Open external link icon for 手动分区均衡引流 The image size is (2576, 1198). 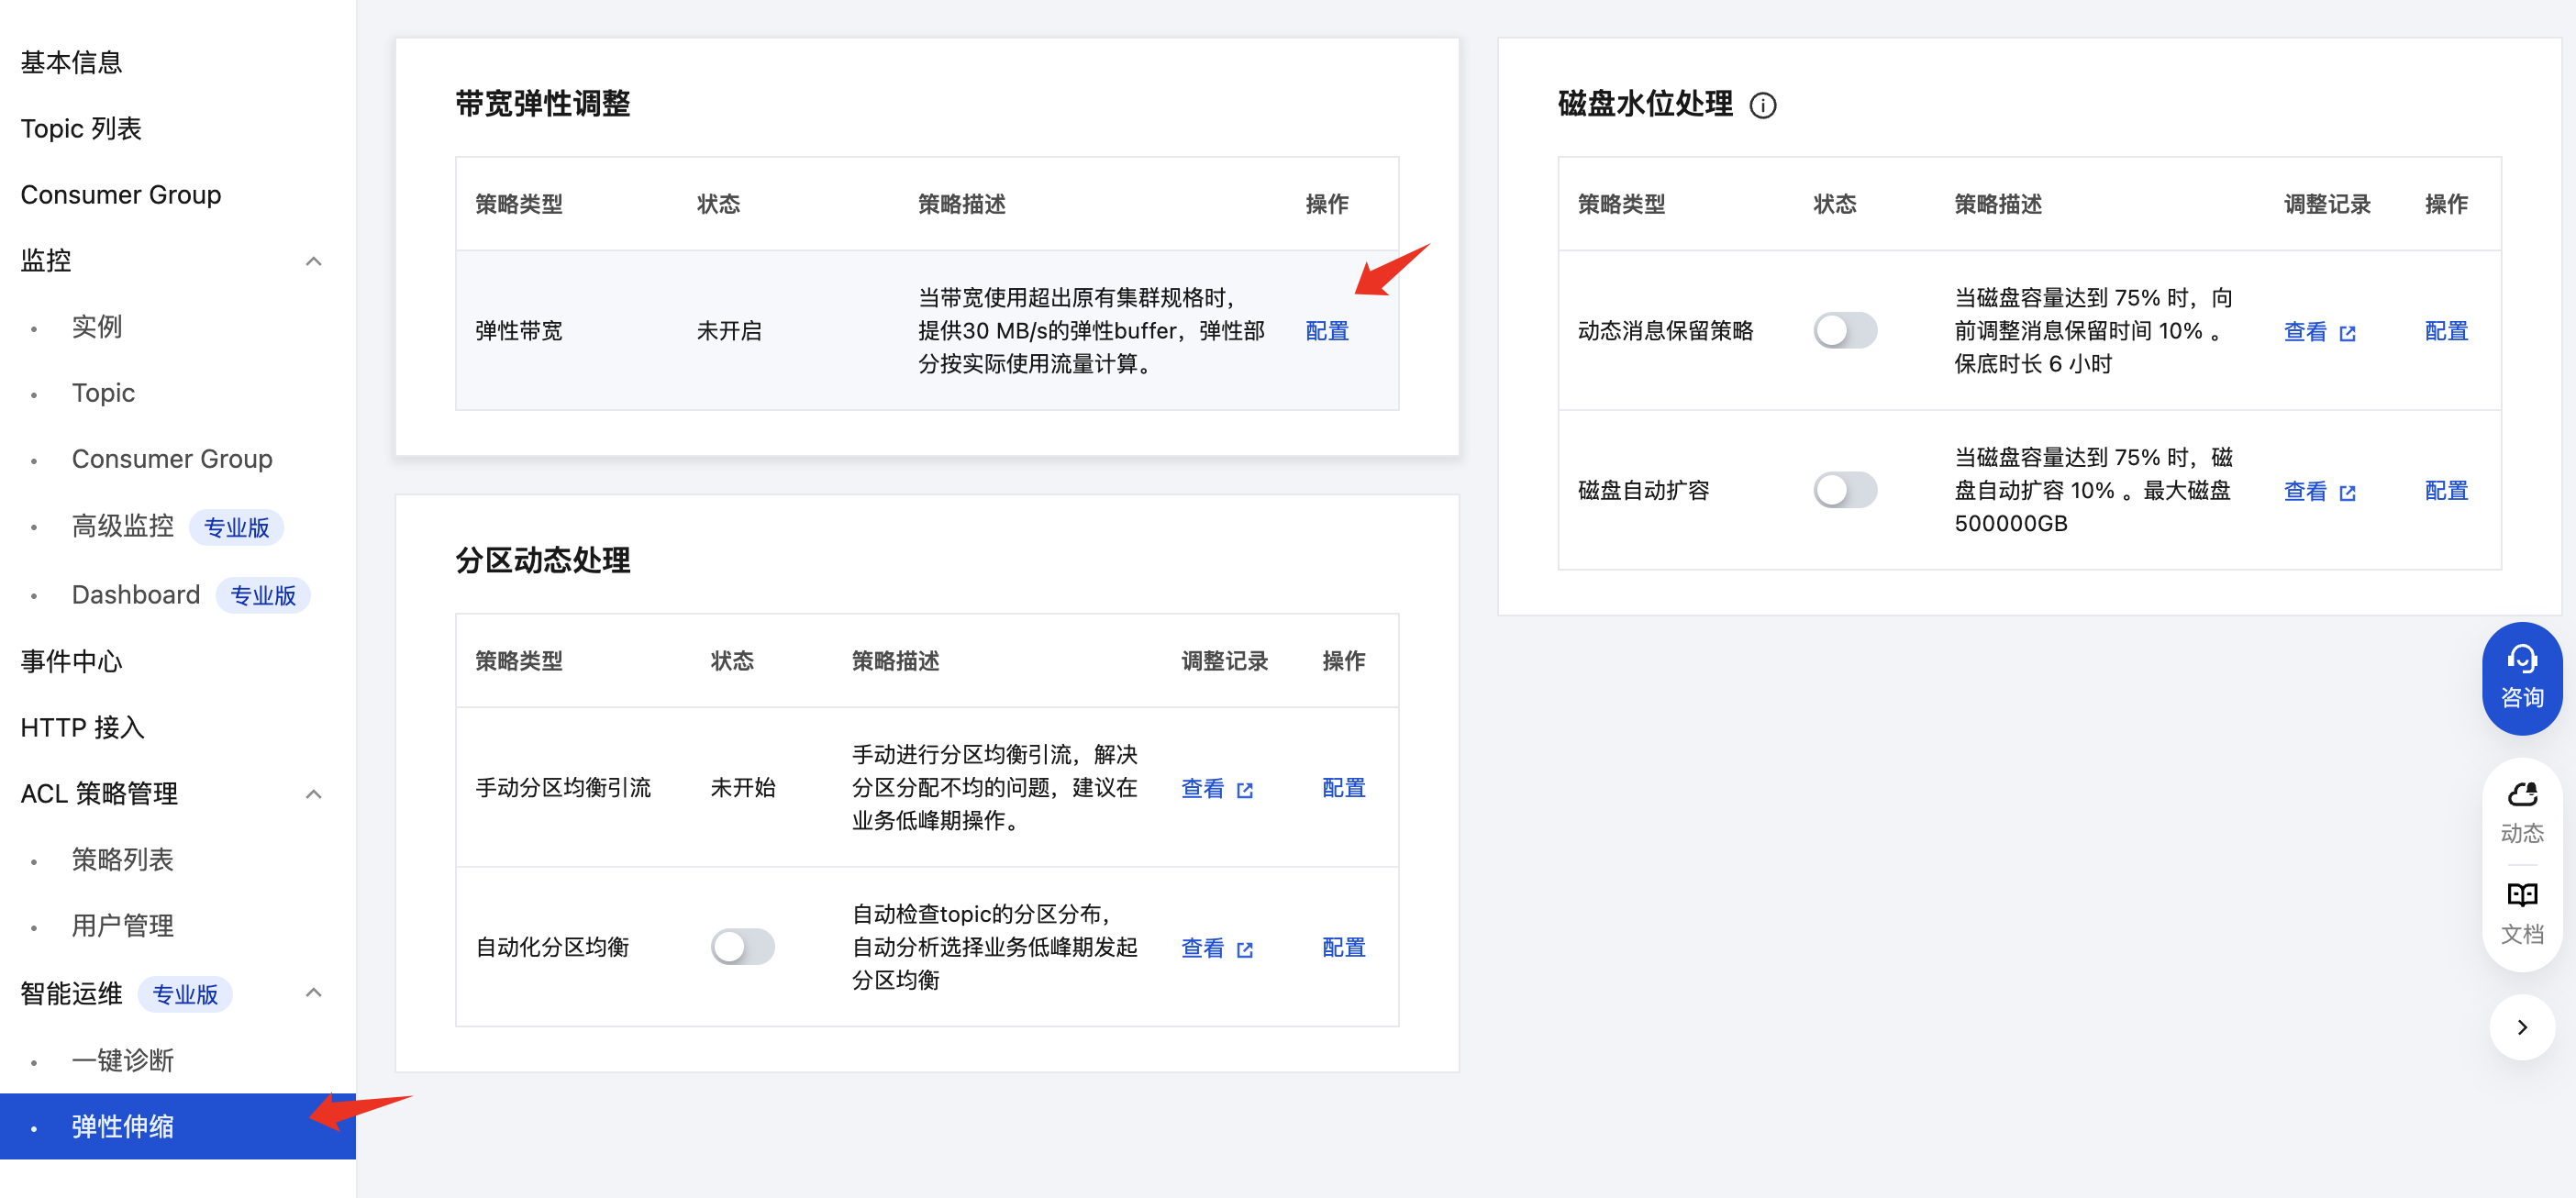click(x=1244, y=790)
